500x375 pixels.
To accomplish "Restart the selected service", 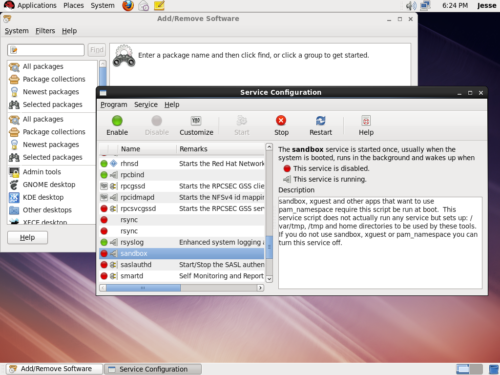I will [x=320, y=125].
